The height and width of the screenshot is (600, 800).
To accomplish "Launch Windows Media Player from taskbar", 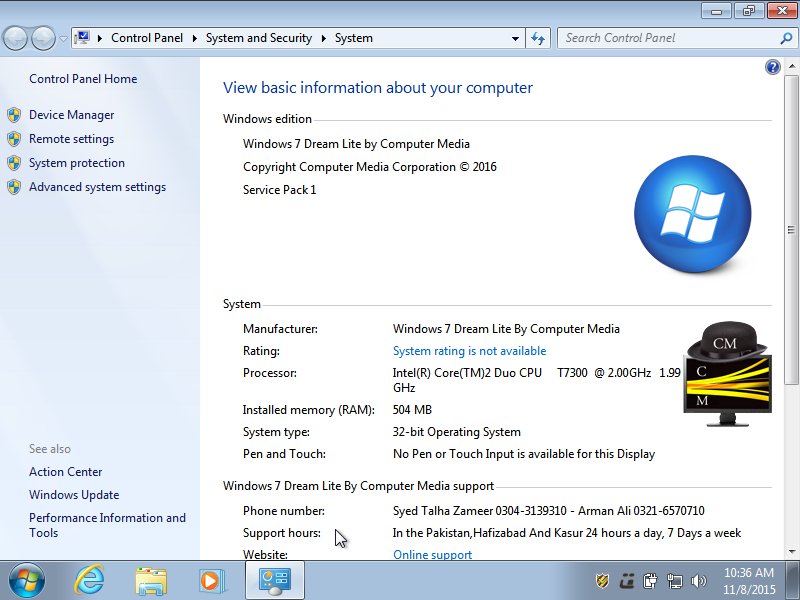I will [211, 581].
